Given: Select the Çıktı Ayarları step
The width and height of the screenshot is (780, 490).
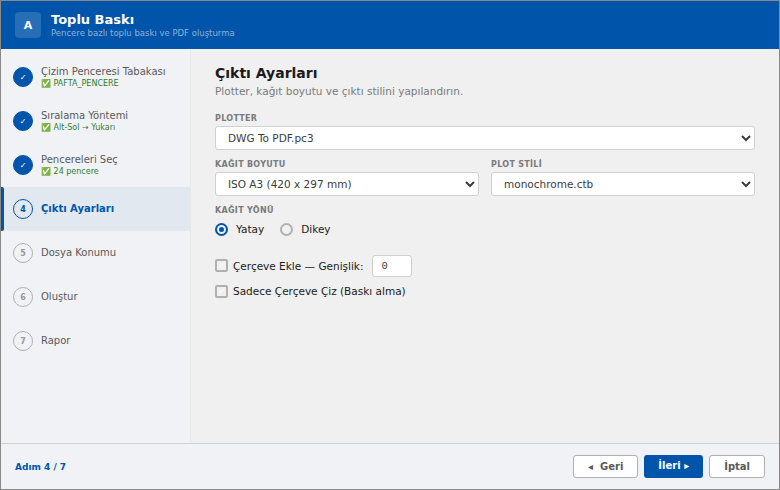Looking at the screenshot, I should tap(96, 209).
